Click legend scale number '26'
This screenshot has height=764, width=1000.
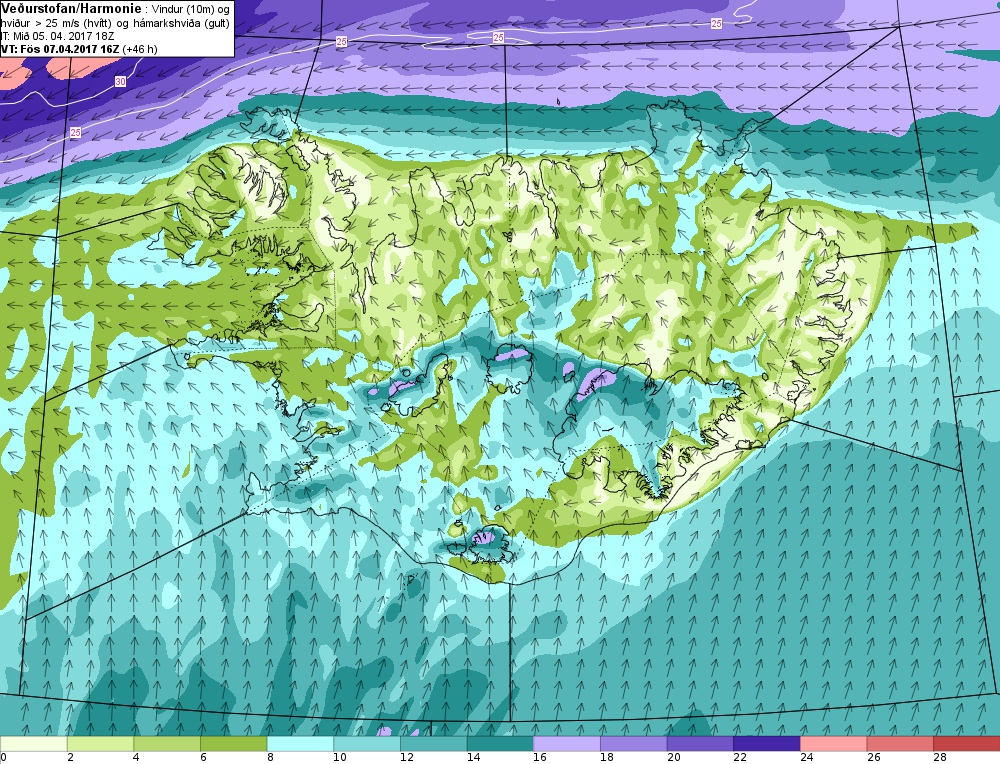873,758
